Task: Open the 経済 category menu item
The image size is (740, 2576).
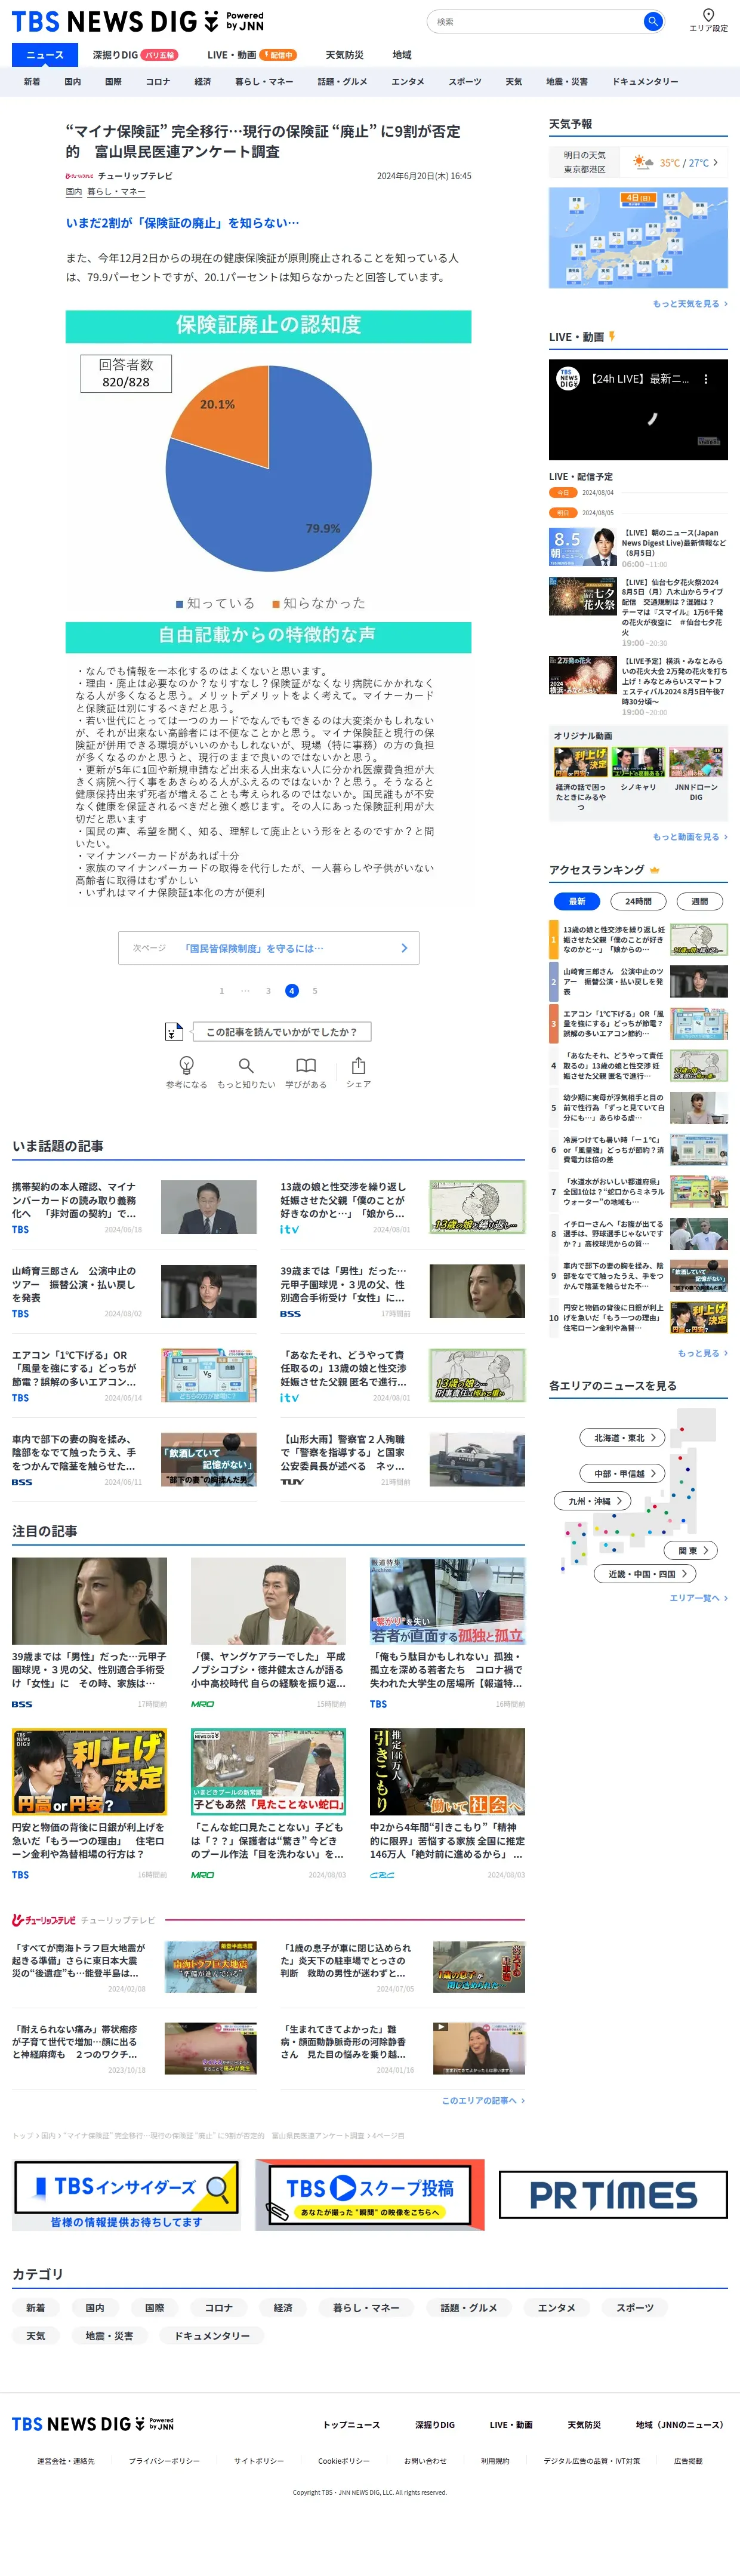Action: [203, 82]
